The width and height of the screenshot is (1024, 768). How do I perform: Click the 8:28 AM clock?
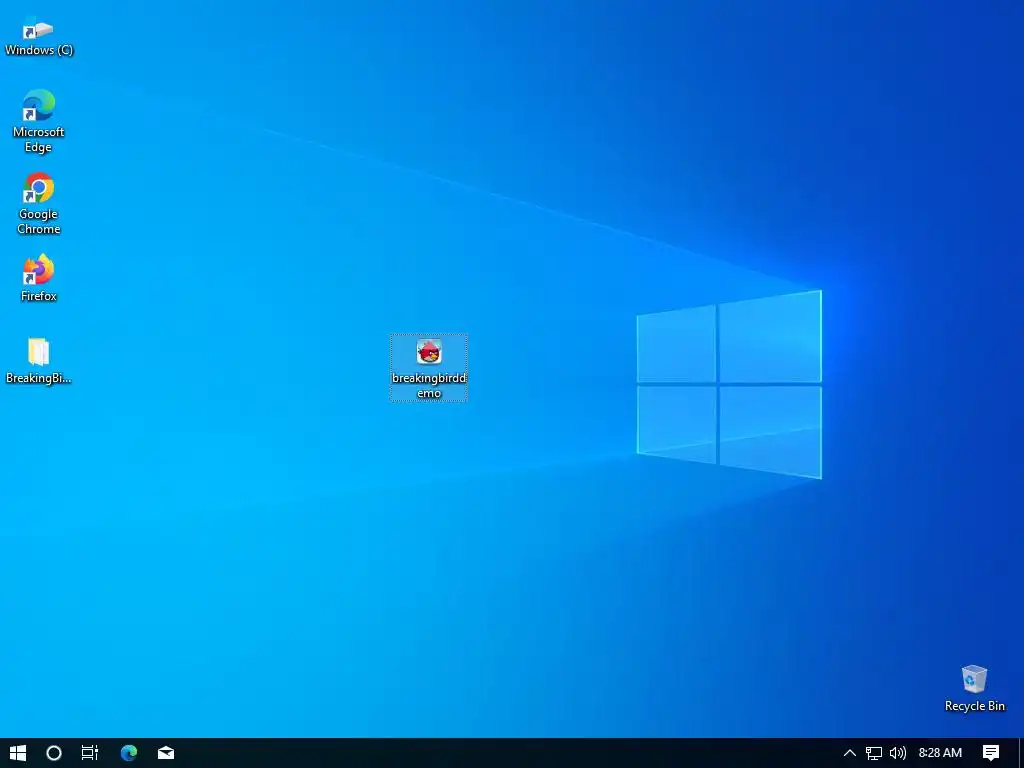(x=940, y=753)
